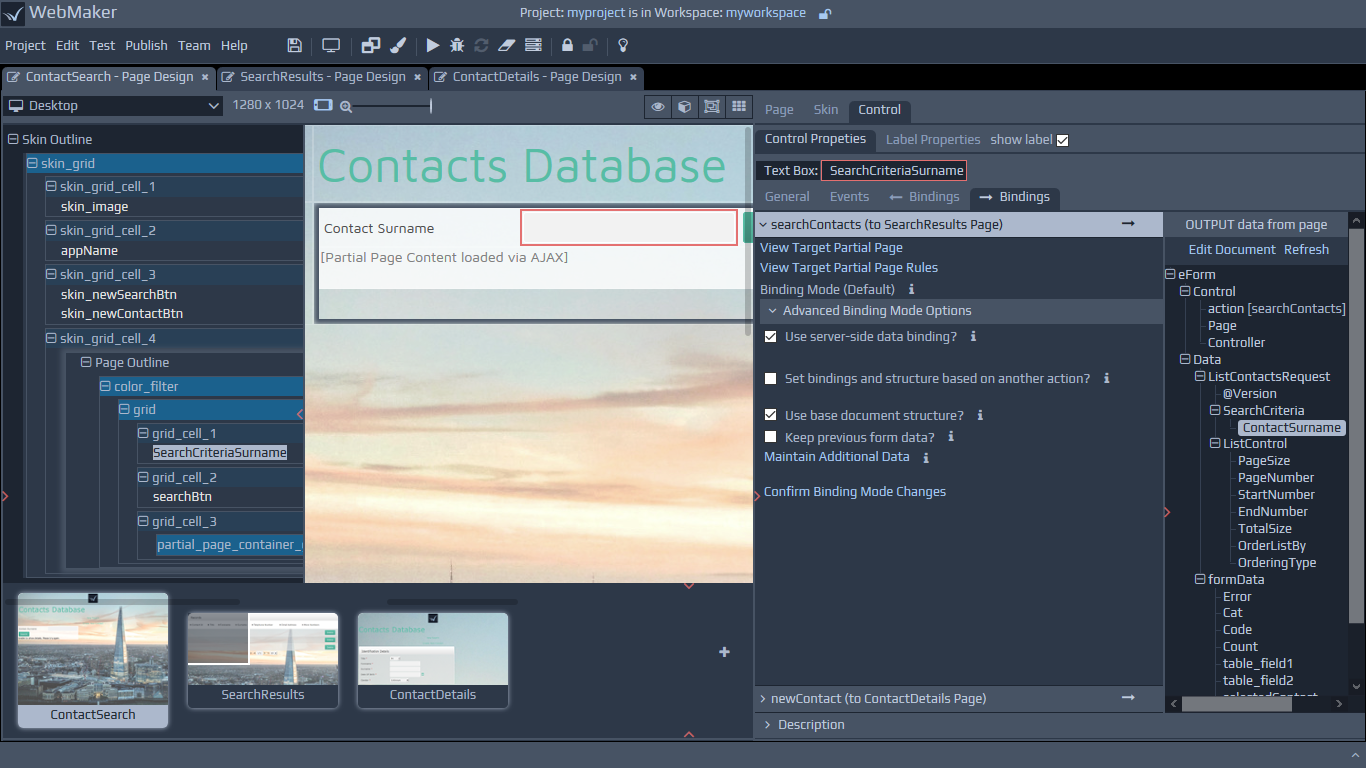Click the lightbulb icon in toolbar
The height and width of the screenshot is (768, 1366).
pyautogui.click(x=622, y=45)
